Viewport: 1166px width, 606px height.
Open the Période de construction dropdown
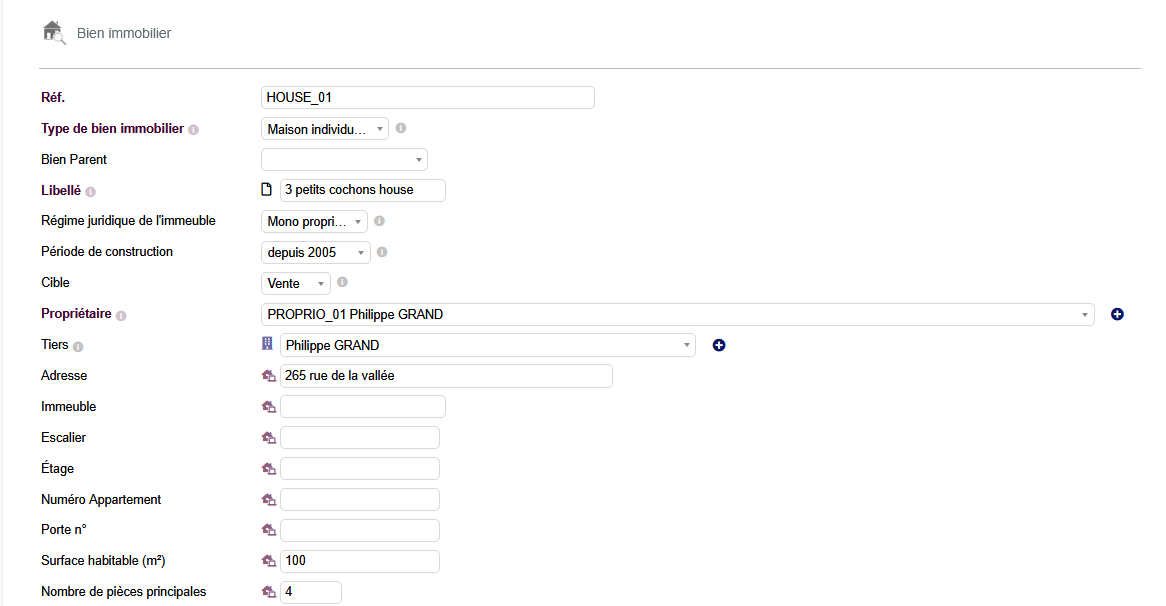pos(315,252)
